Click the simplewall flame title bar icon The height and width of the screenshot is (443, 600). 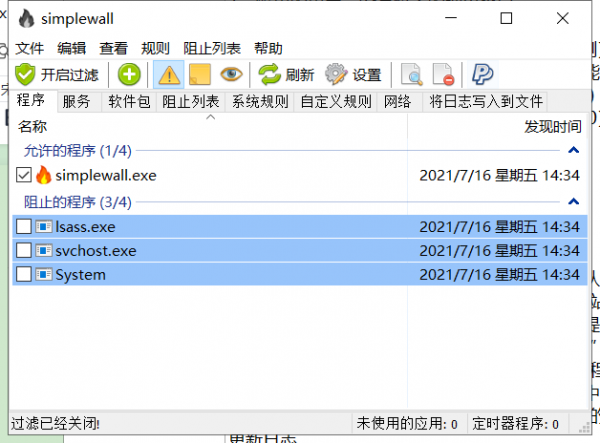point(26,18)
